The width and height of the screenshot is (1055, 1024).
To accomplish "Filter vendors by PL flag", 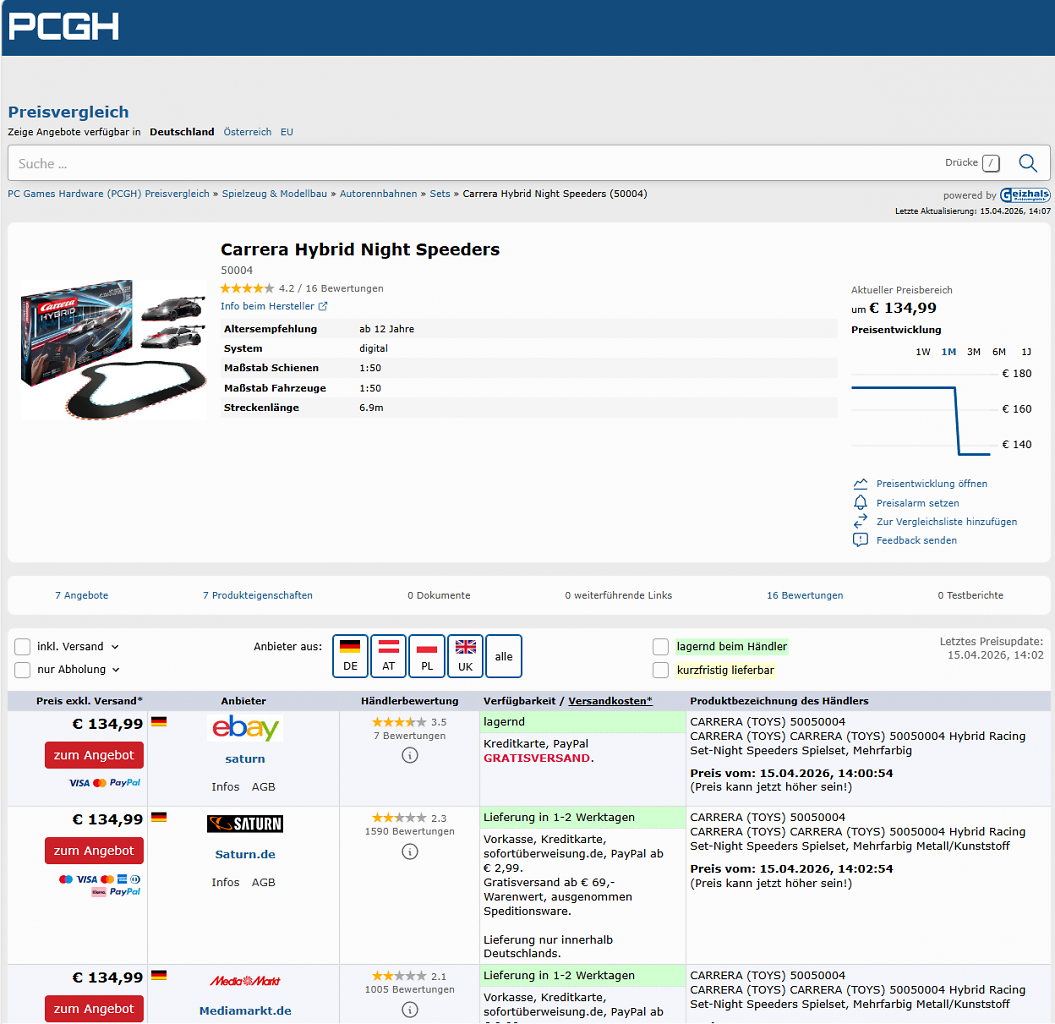I will coord(427,656).
